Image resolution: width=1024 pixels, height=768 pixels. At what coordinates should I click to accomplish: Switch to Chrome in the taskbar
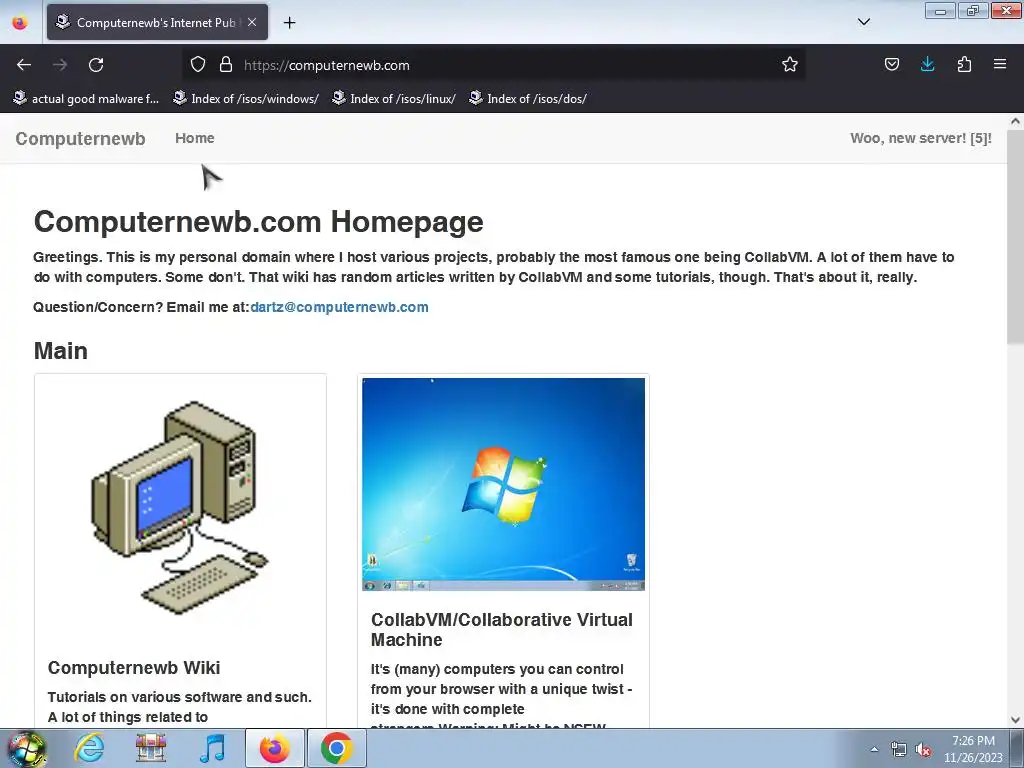point(336,748)
